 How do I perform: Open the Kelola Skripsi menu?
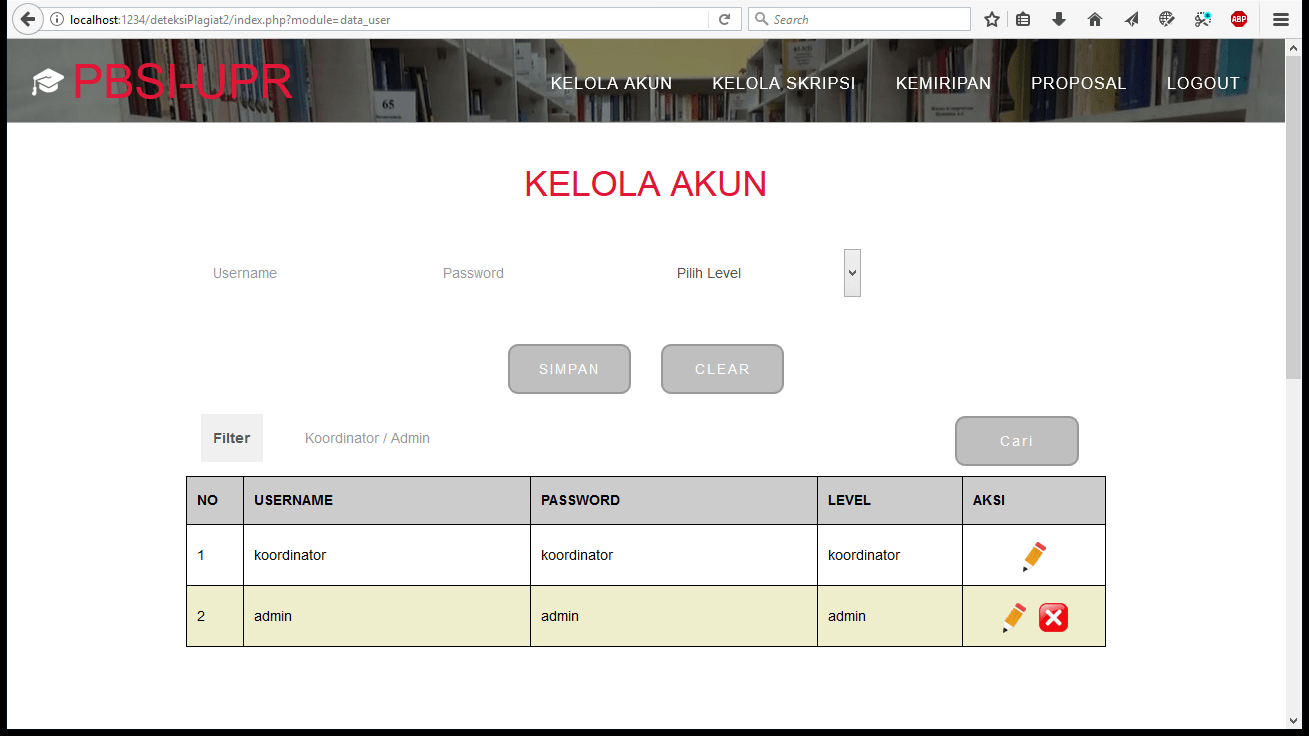point(783,83)
